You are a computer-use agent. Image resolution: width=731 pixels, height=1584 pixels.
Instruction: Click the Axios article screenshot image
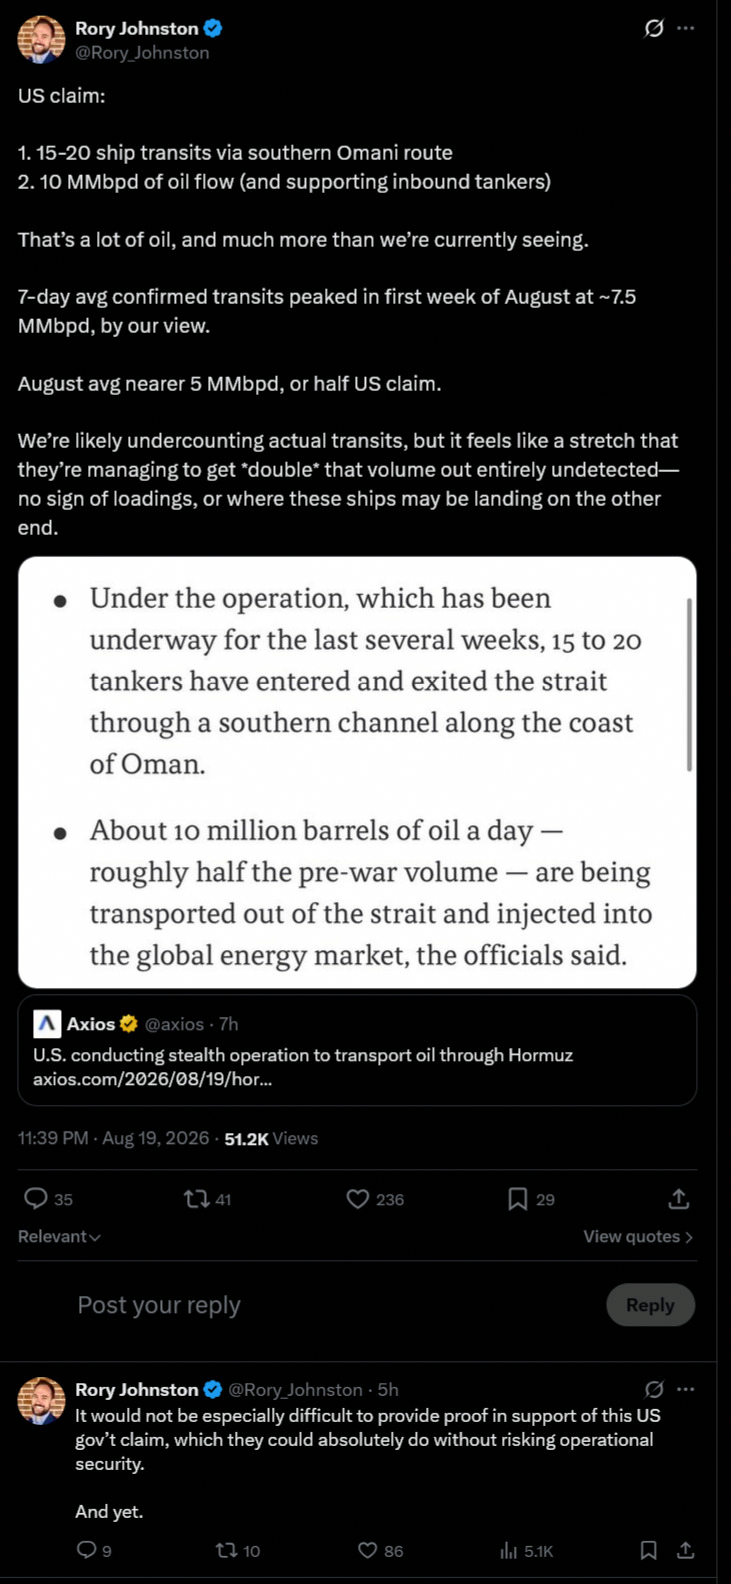click(357, 772)
